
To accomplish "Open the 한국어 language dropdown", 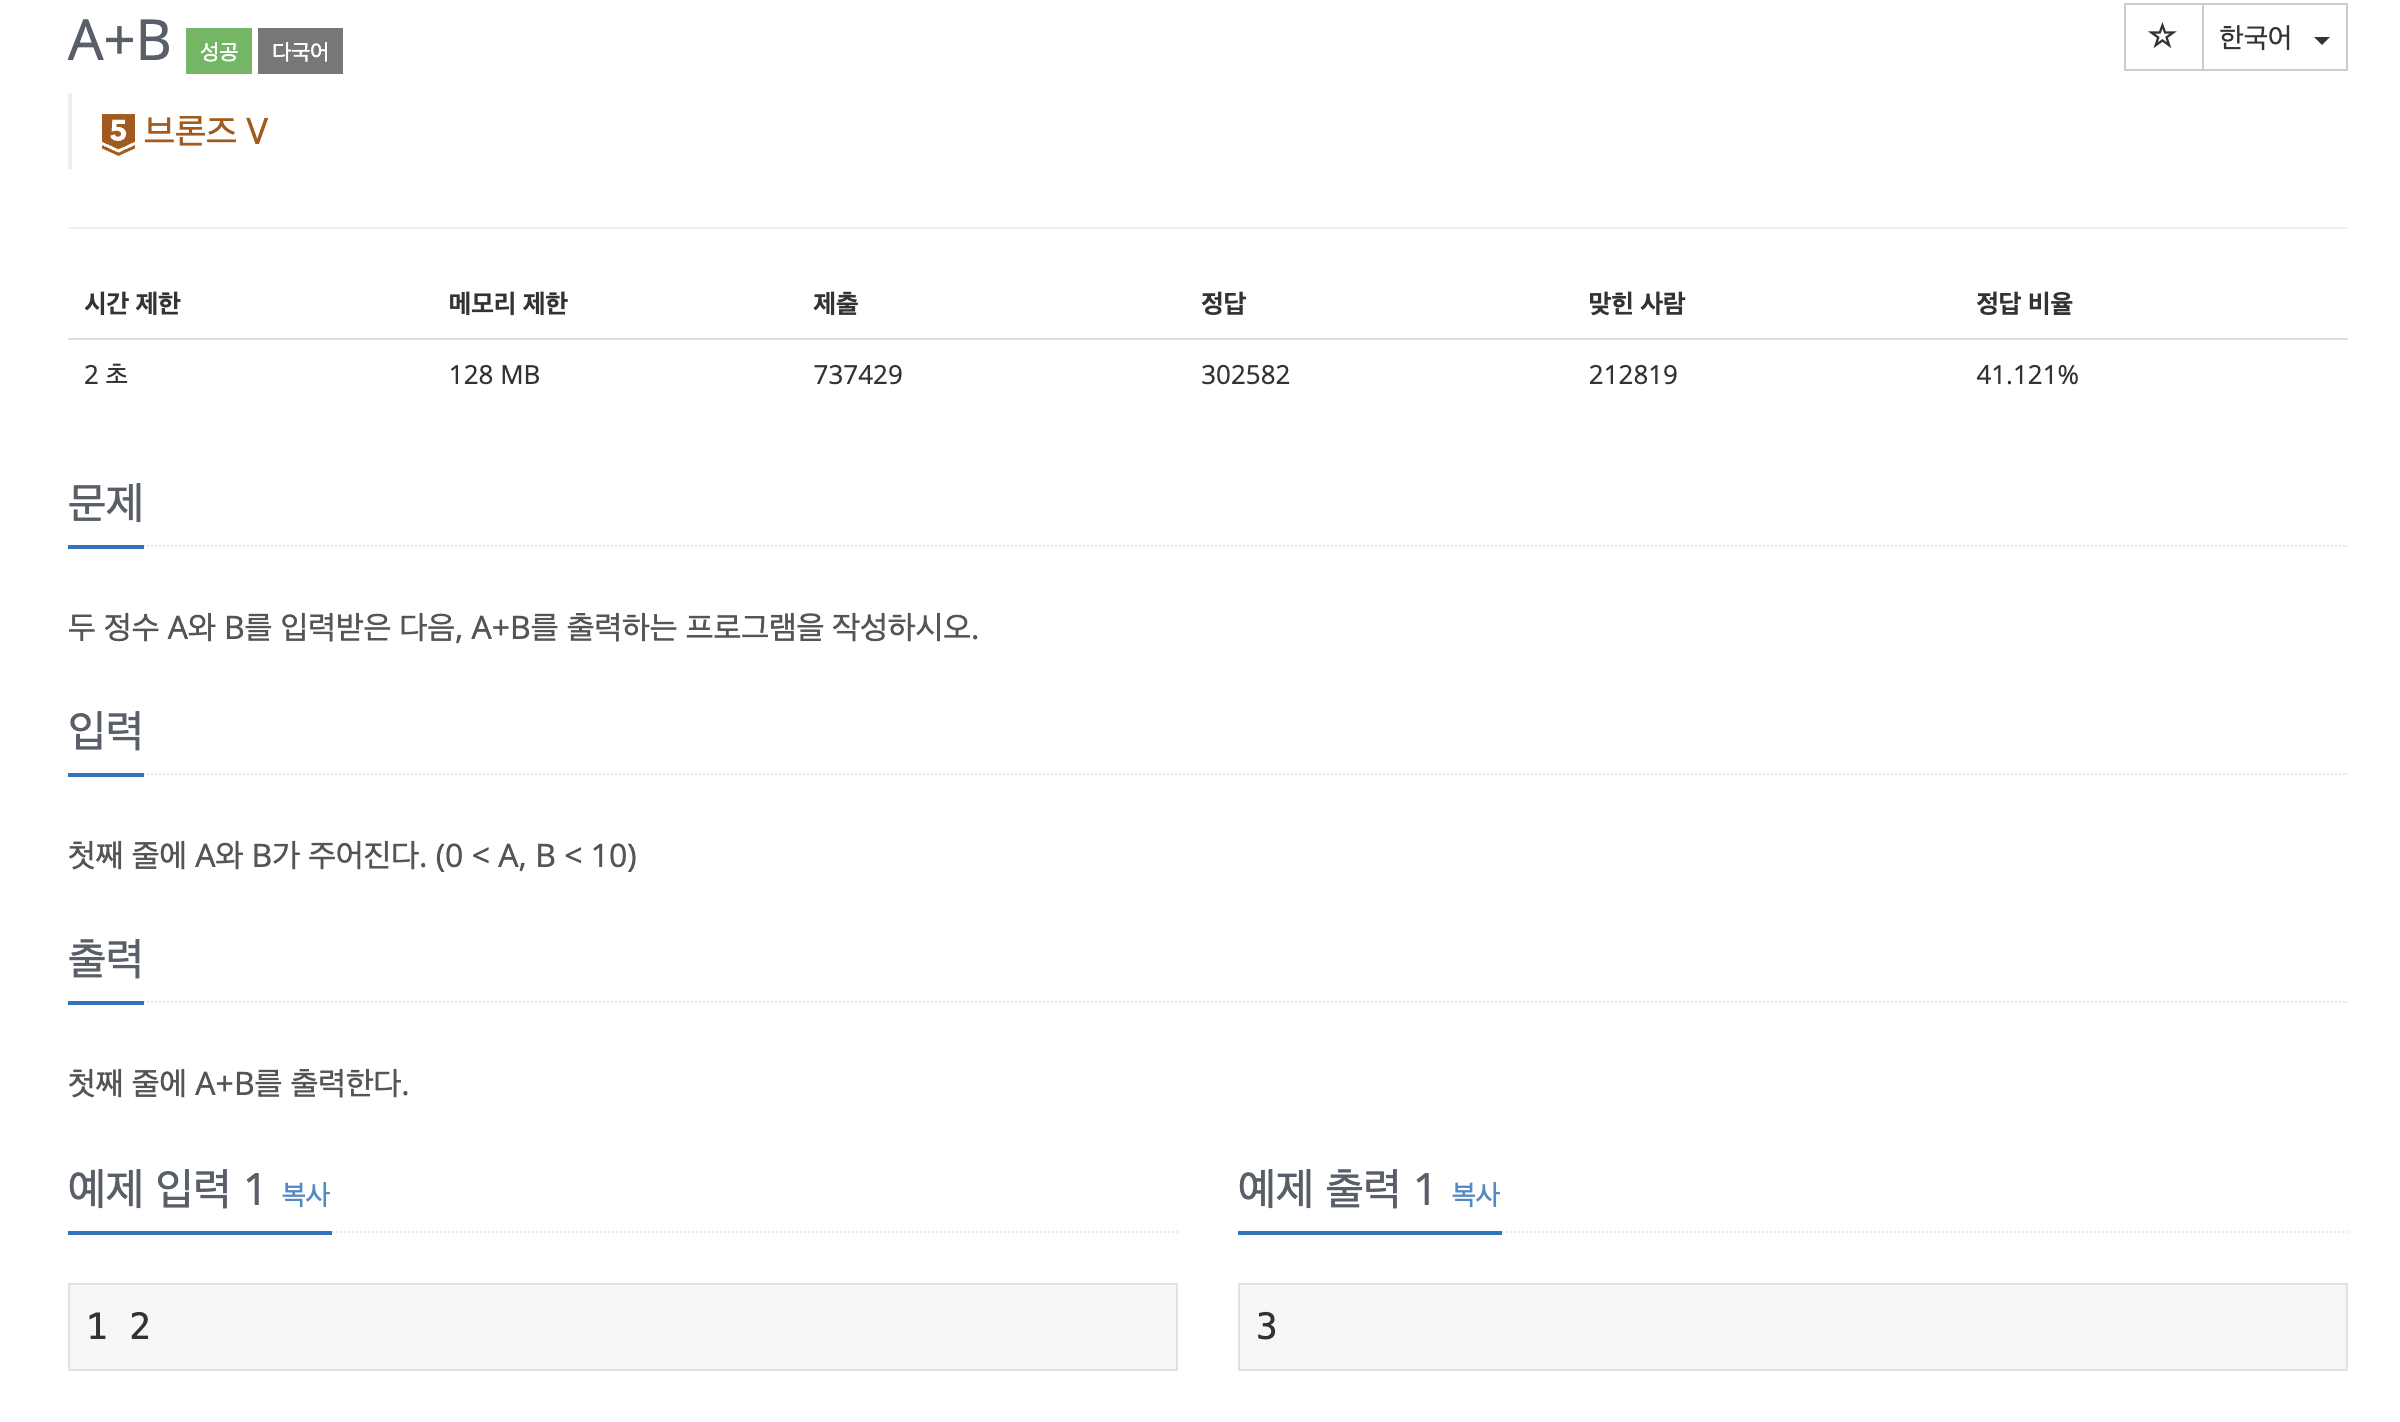I will point(2274,37).
